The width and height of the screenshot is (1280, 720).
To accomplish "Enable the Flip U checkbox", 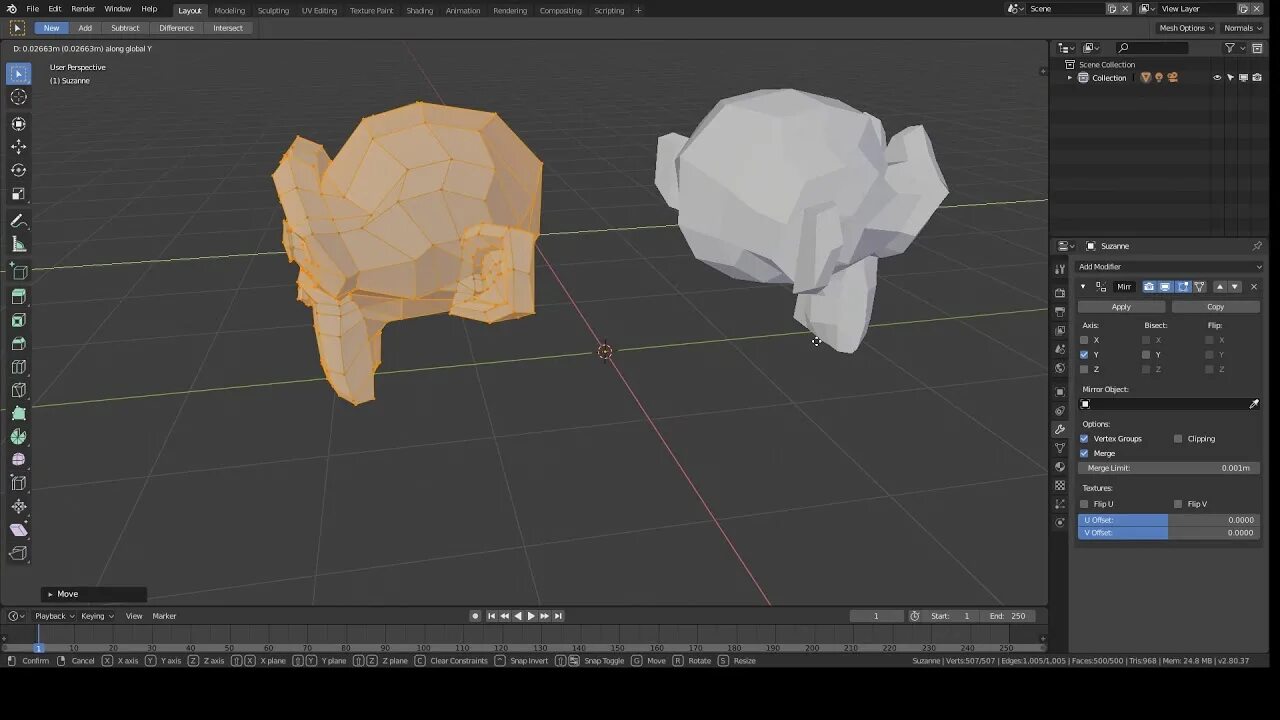I will pyautogui.click(x=1084, y=504).
